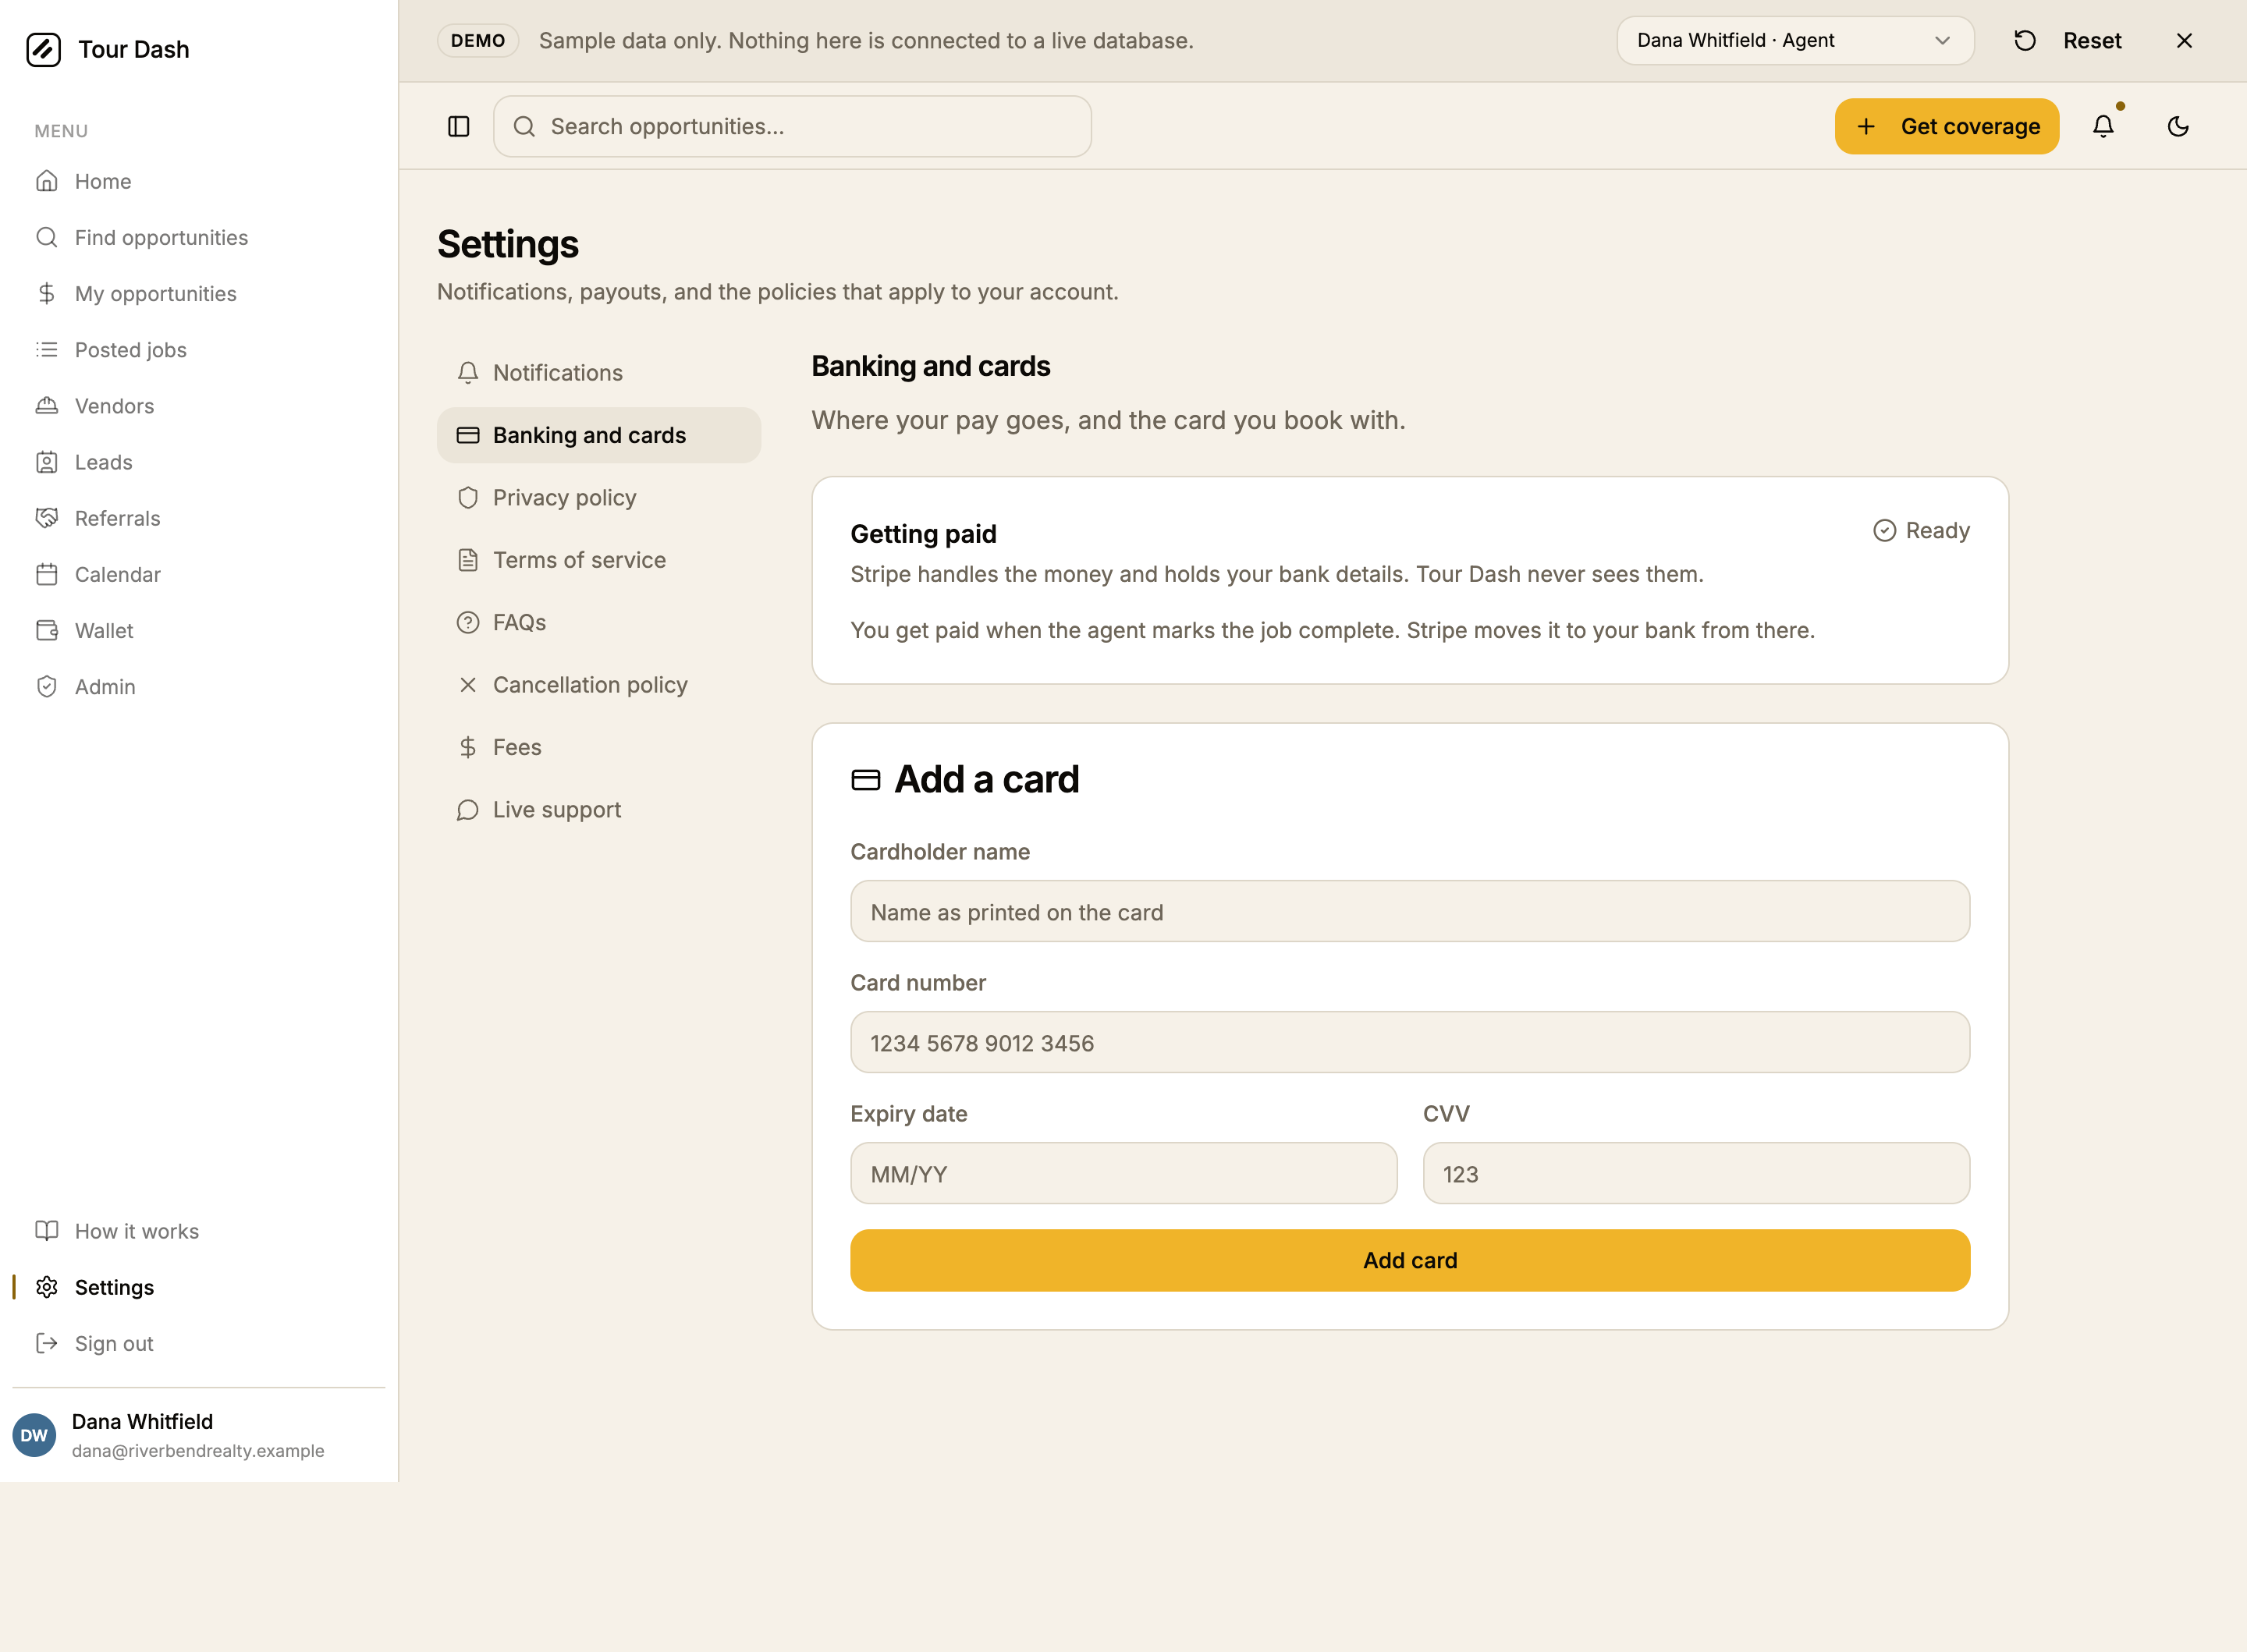Click the Tour Dash logo icon
Screen dimensions: 2247x1652
43,49
